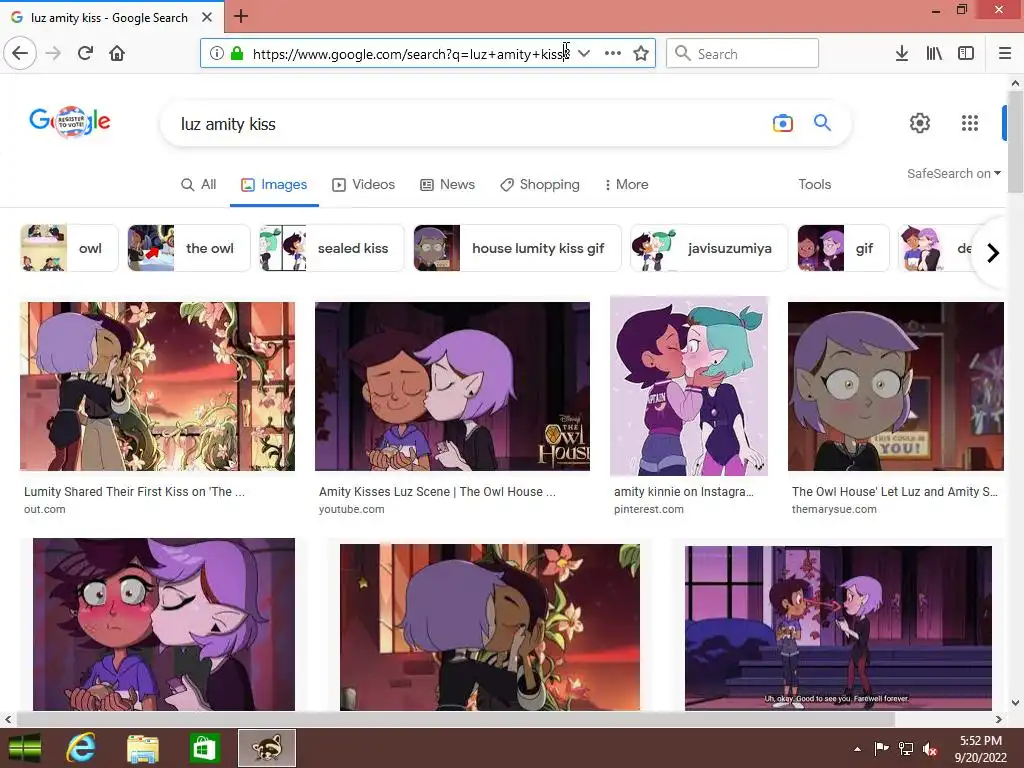Switch to the All results tab
This screenshot has width=1024, height=768.
point(199,185)
